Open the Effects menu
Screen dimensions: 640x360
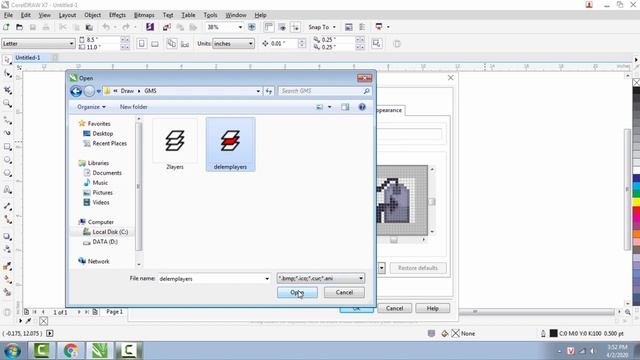pyautogui.click(x=117, y=15)
